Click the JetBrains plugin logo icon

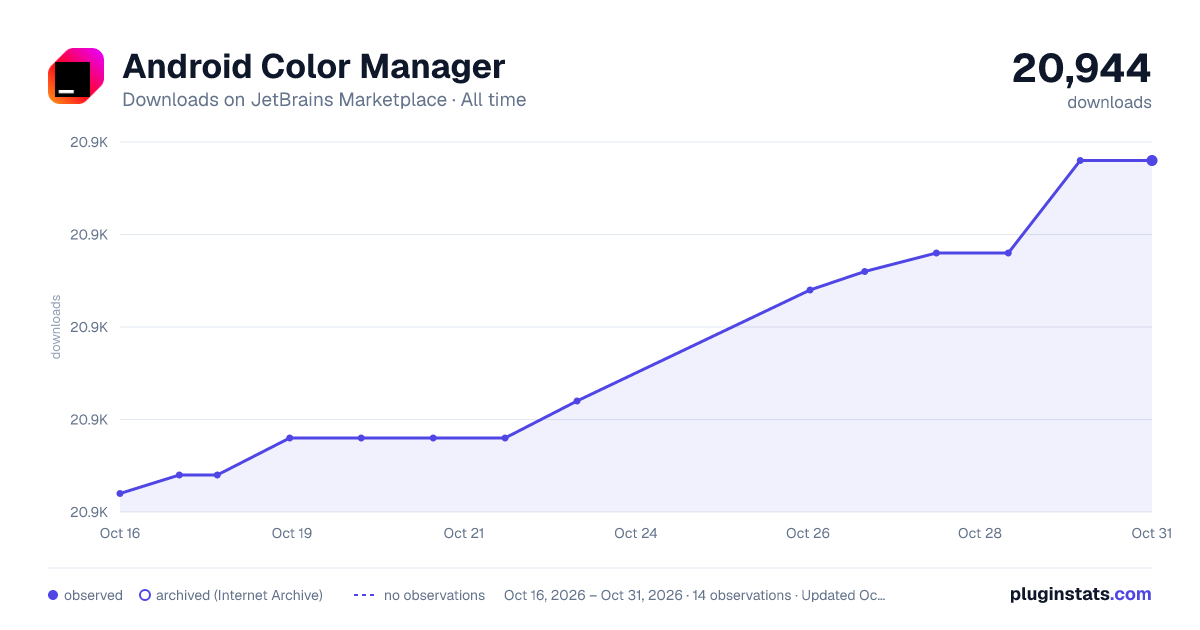[76, 75]
